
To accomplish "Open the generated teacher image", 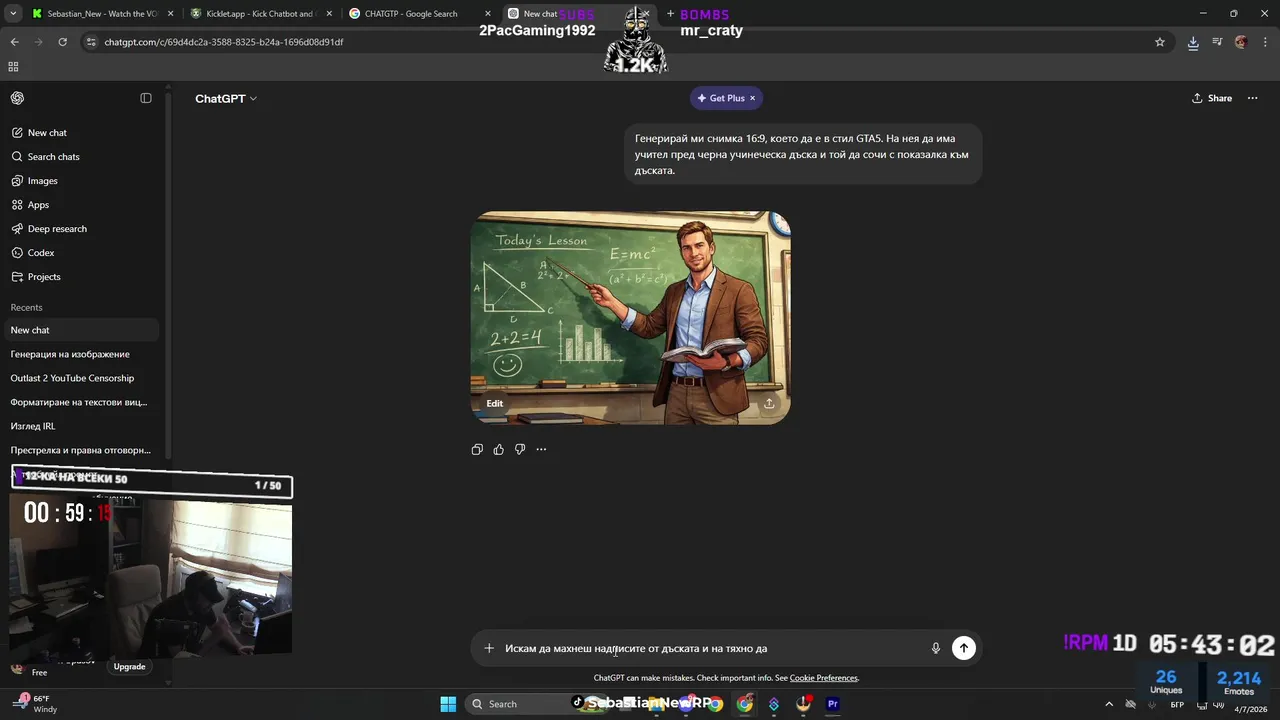I will [630, 318].
